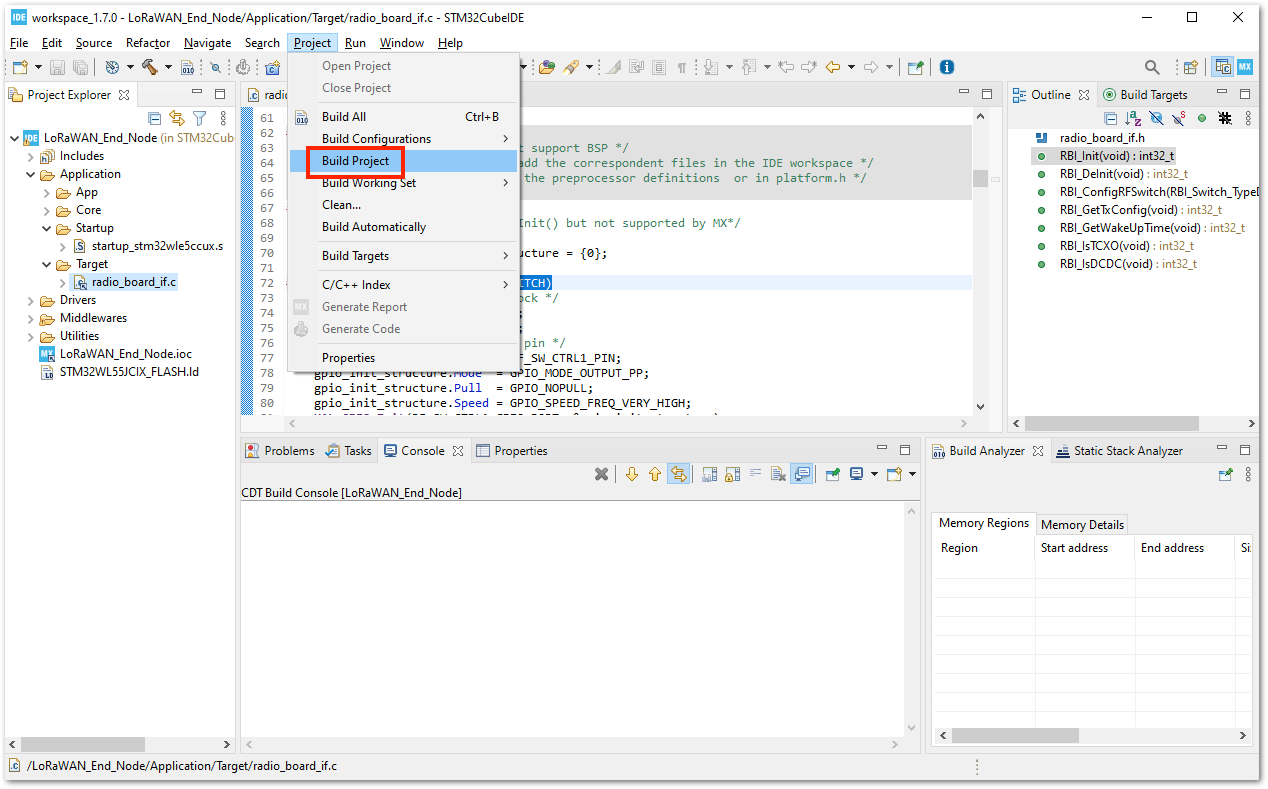Viewport: 1268px width, 789px height.
Task: Click the Start address column header
Action: pos(1085,548)
